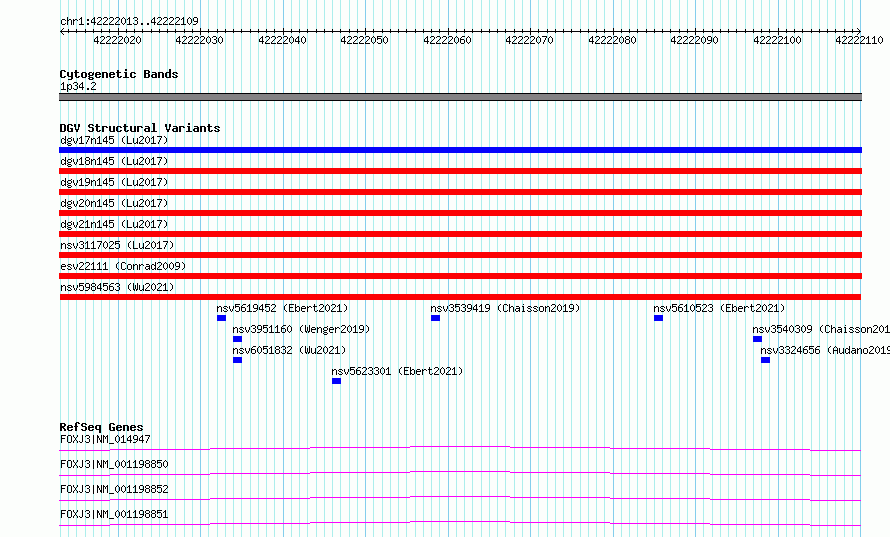The height and width of the screenshot is (537, 890).
Task: Click ruler position 42222030
Action: [200, 40]
